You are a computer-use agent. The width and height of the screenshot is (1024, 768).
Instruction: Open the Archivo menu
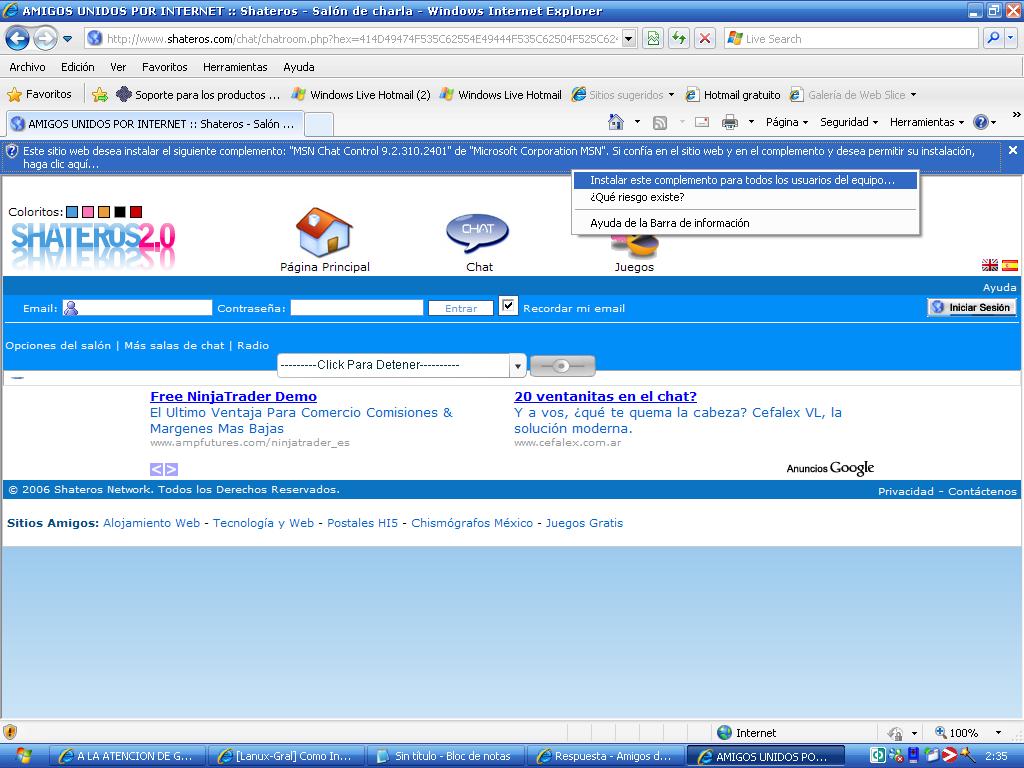coord(27,67)
